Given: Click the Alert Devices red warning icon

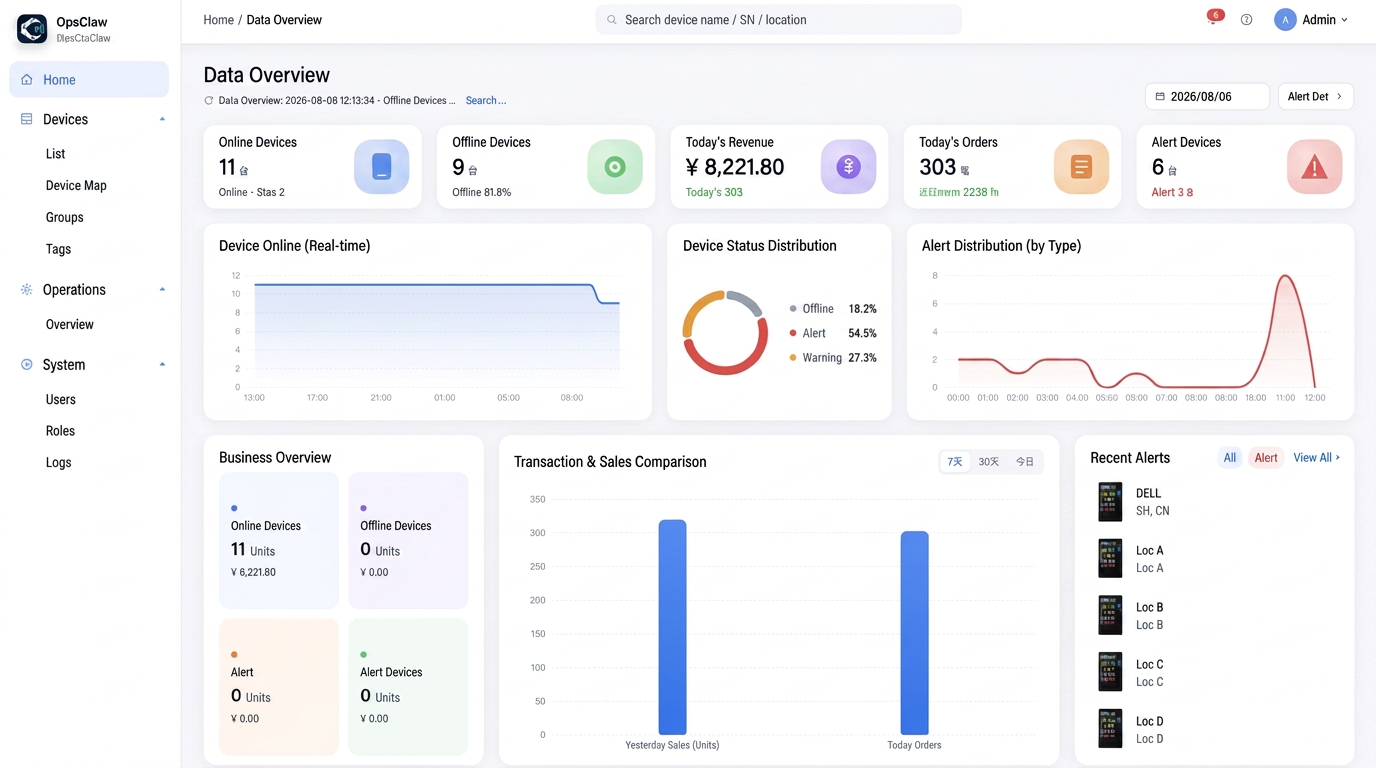Looking at the screenshot, I should pos(1314,166).
